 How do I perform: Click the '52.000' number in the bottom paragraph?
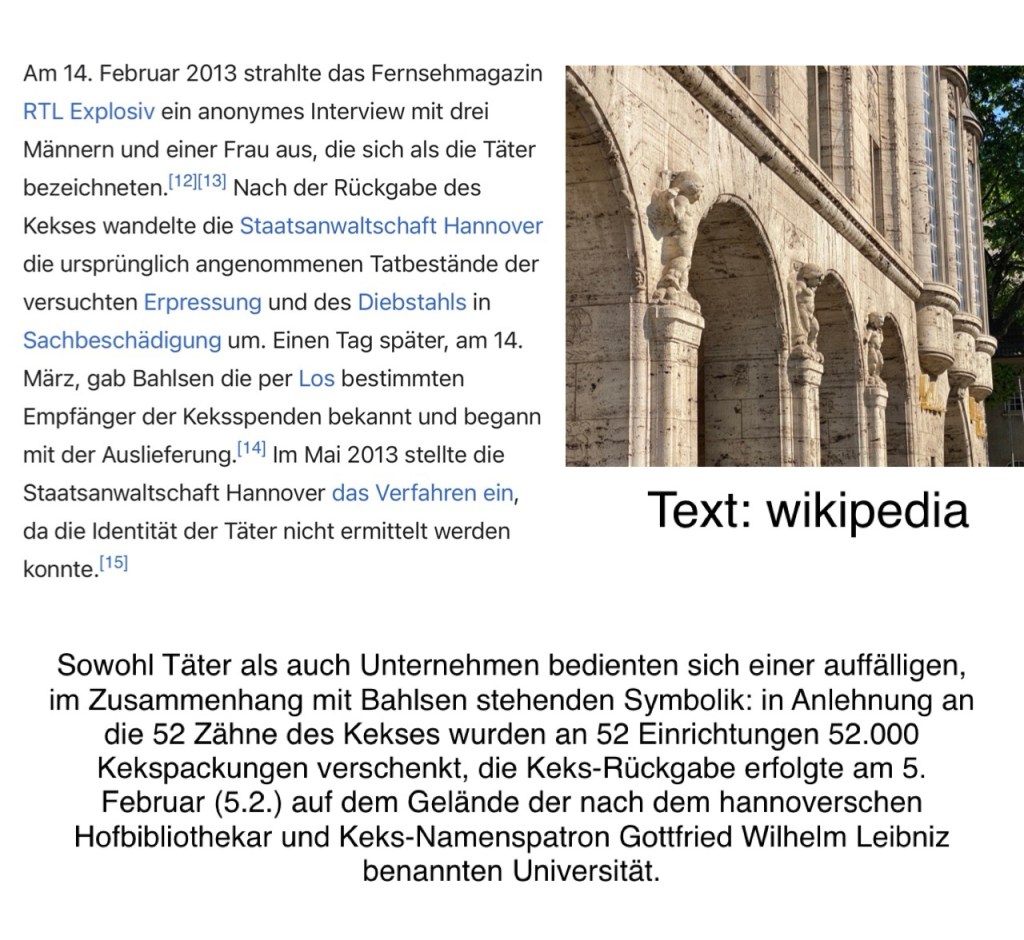(x=874, y=735)
